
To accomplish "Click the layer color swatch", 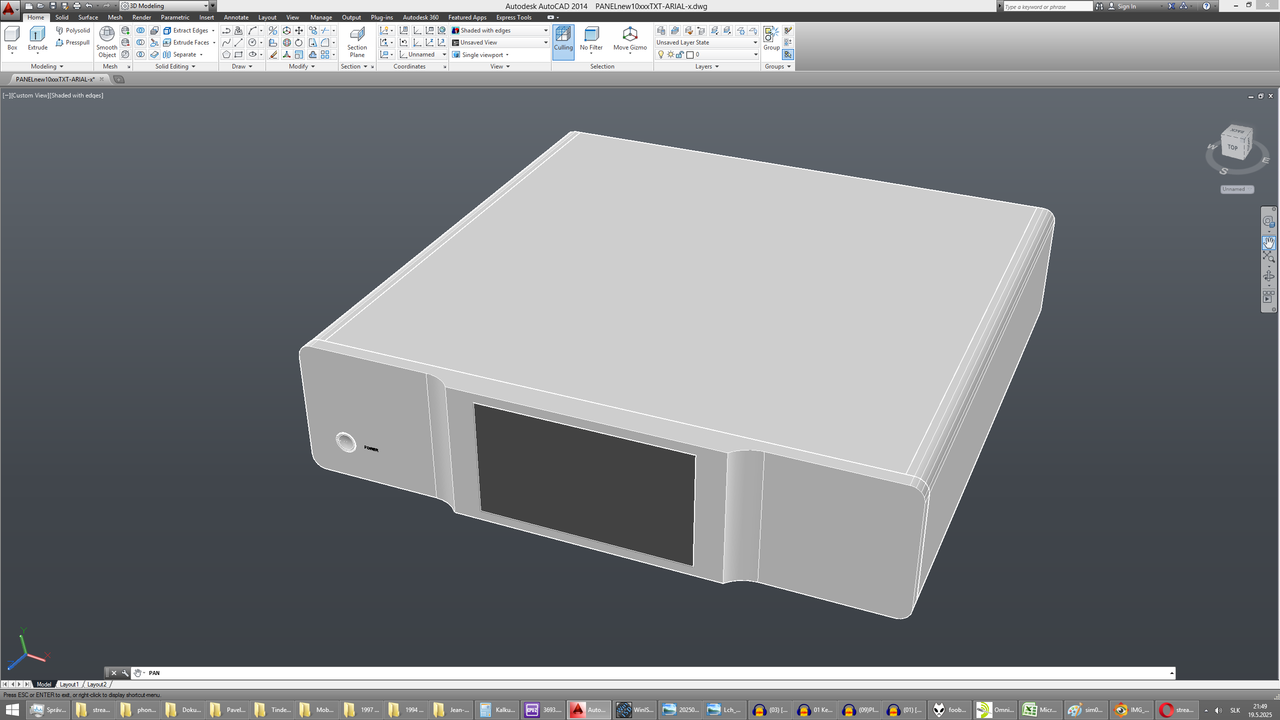I will (x=690, y=55).
